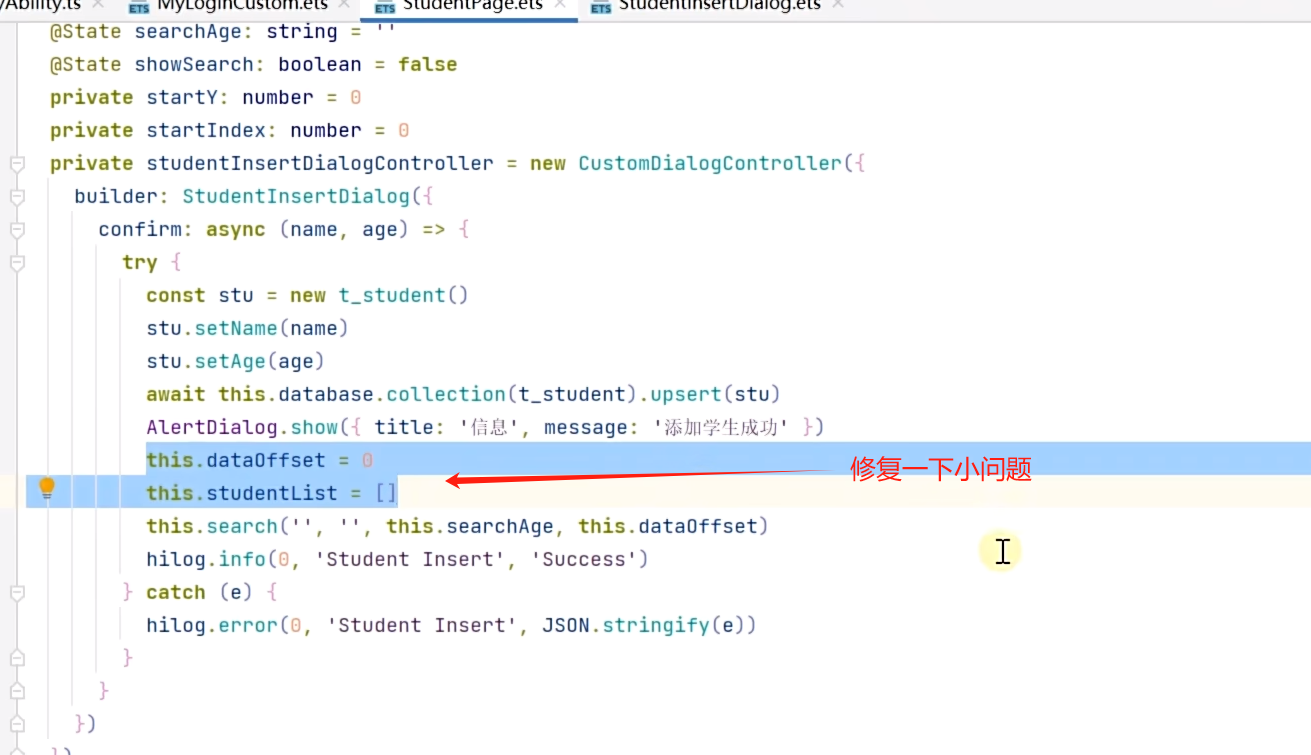The width and height of the screenshot is (1311, 755).
Task: Click the empty array [] literal
Action: point(386,493)
